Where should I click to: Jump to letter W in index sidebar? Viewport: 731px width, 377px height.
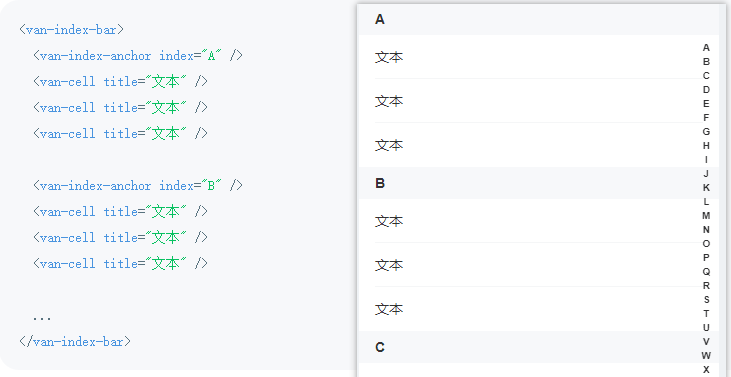[706, 355]
